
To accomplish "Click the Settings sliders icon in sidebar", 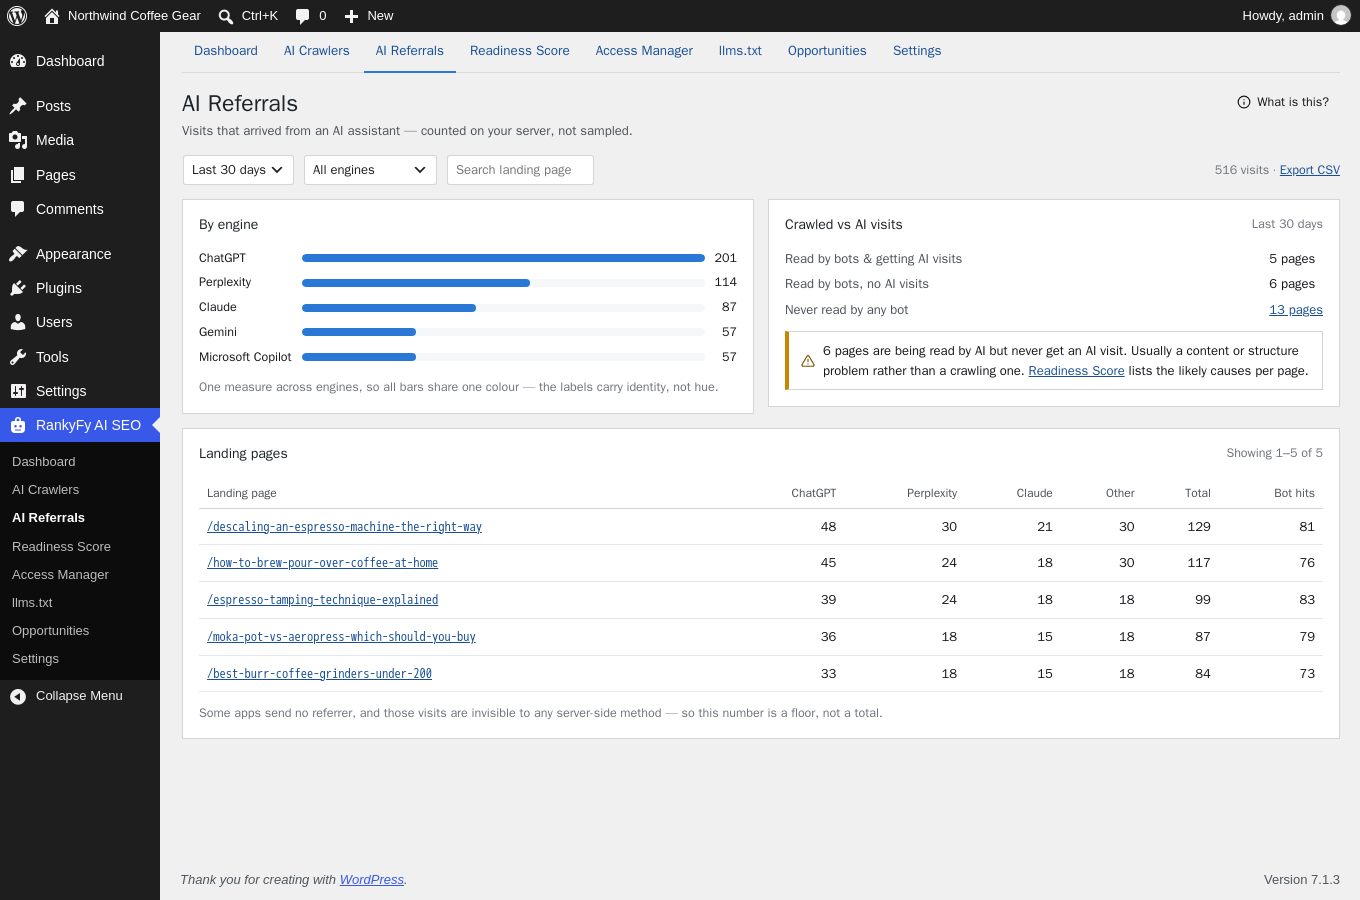I will point(18,391).
